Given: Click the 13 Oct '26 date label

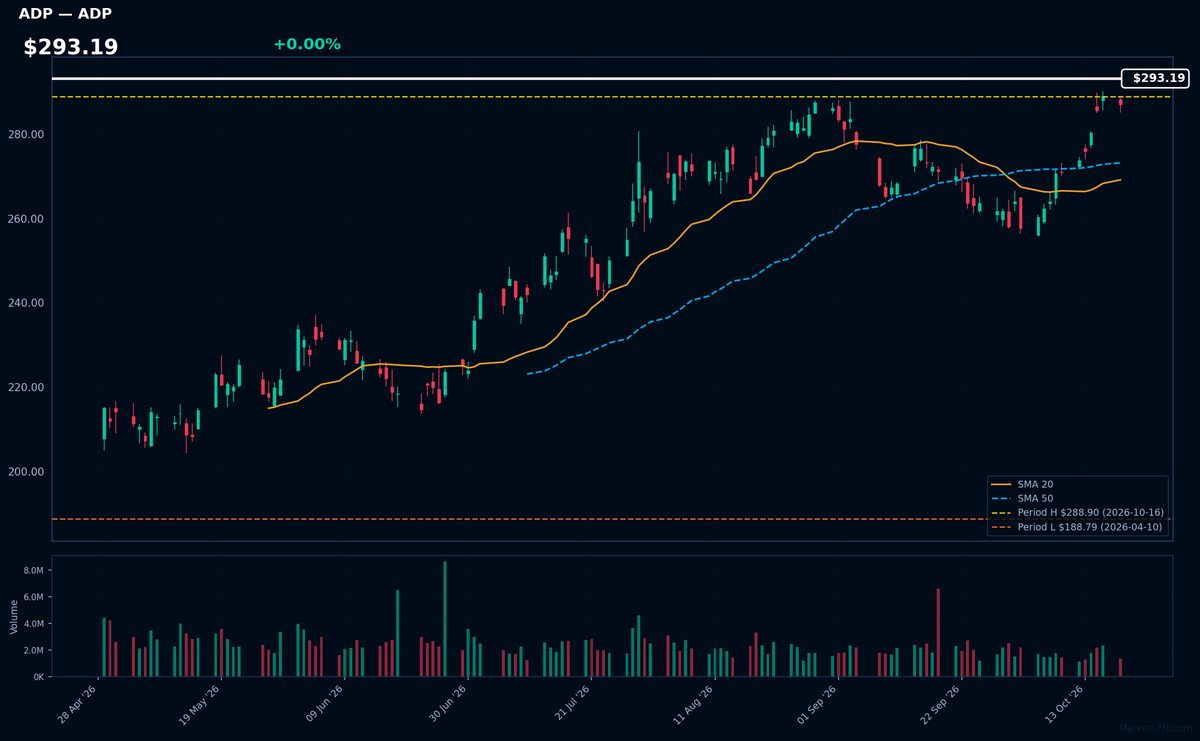Looking at the screenshot, I should coord(1063,704).
